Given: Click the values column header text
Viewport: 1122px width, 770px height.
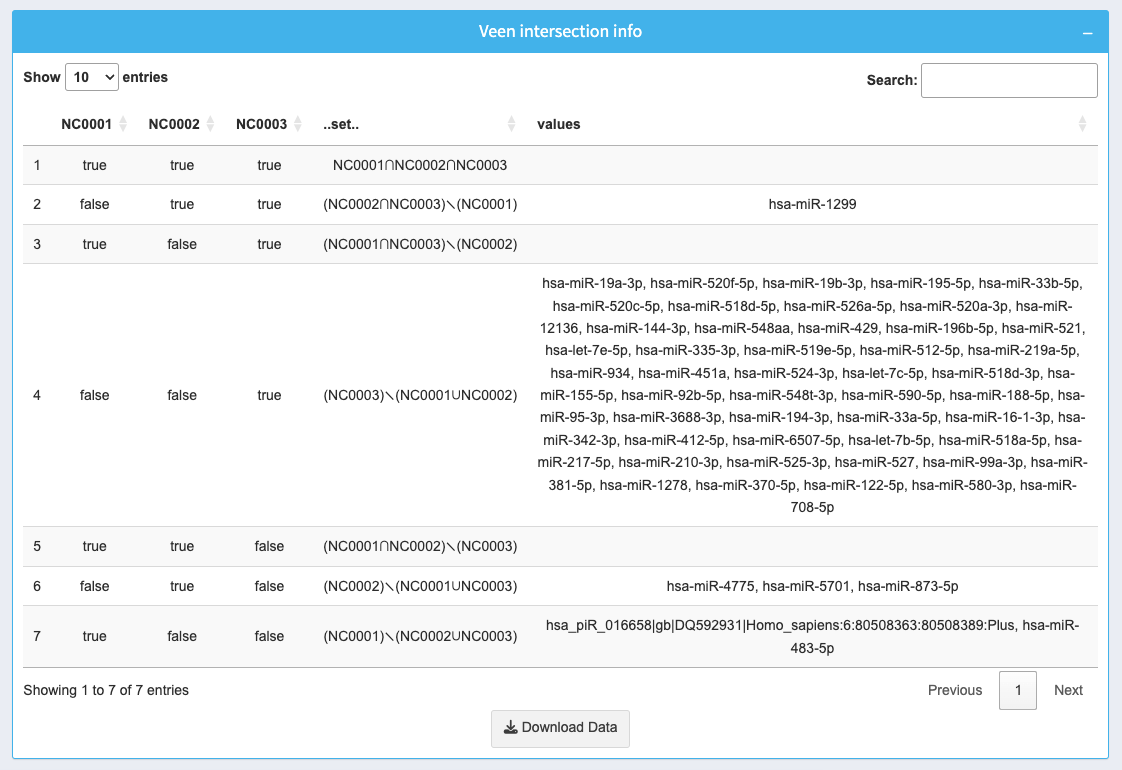Looking at the screenshot, I should [x=559, y=125].
